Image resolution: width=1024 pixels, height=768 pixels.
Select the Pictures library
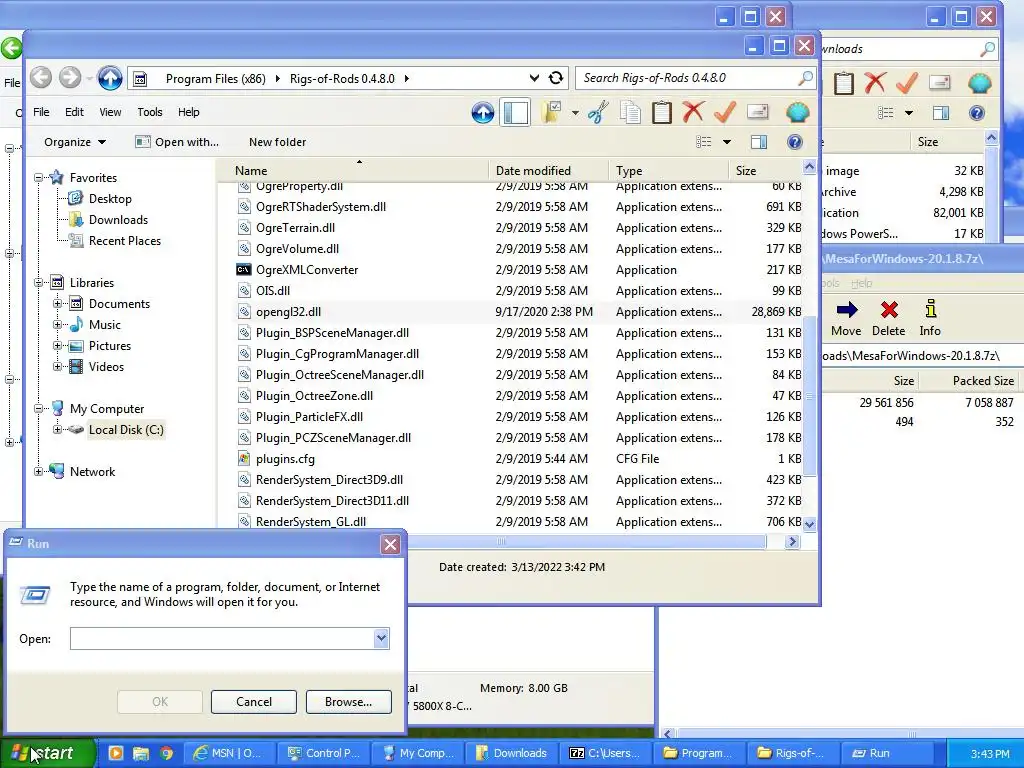(110, 345)
